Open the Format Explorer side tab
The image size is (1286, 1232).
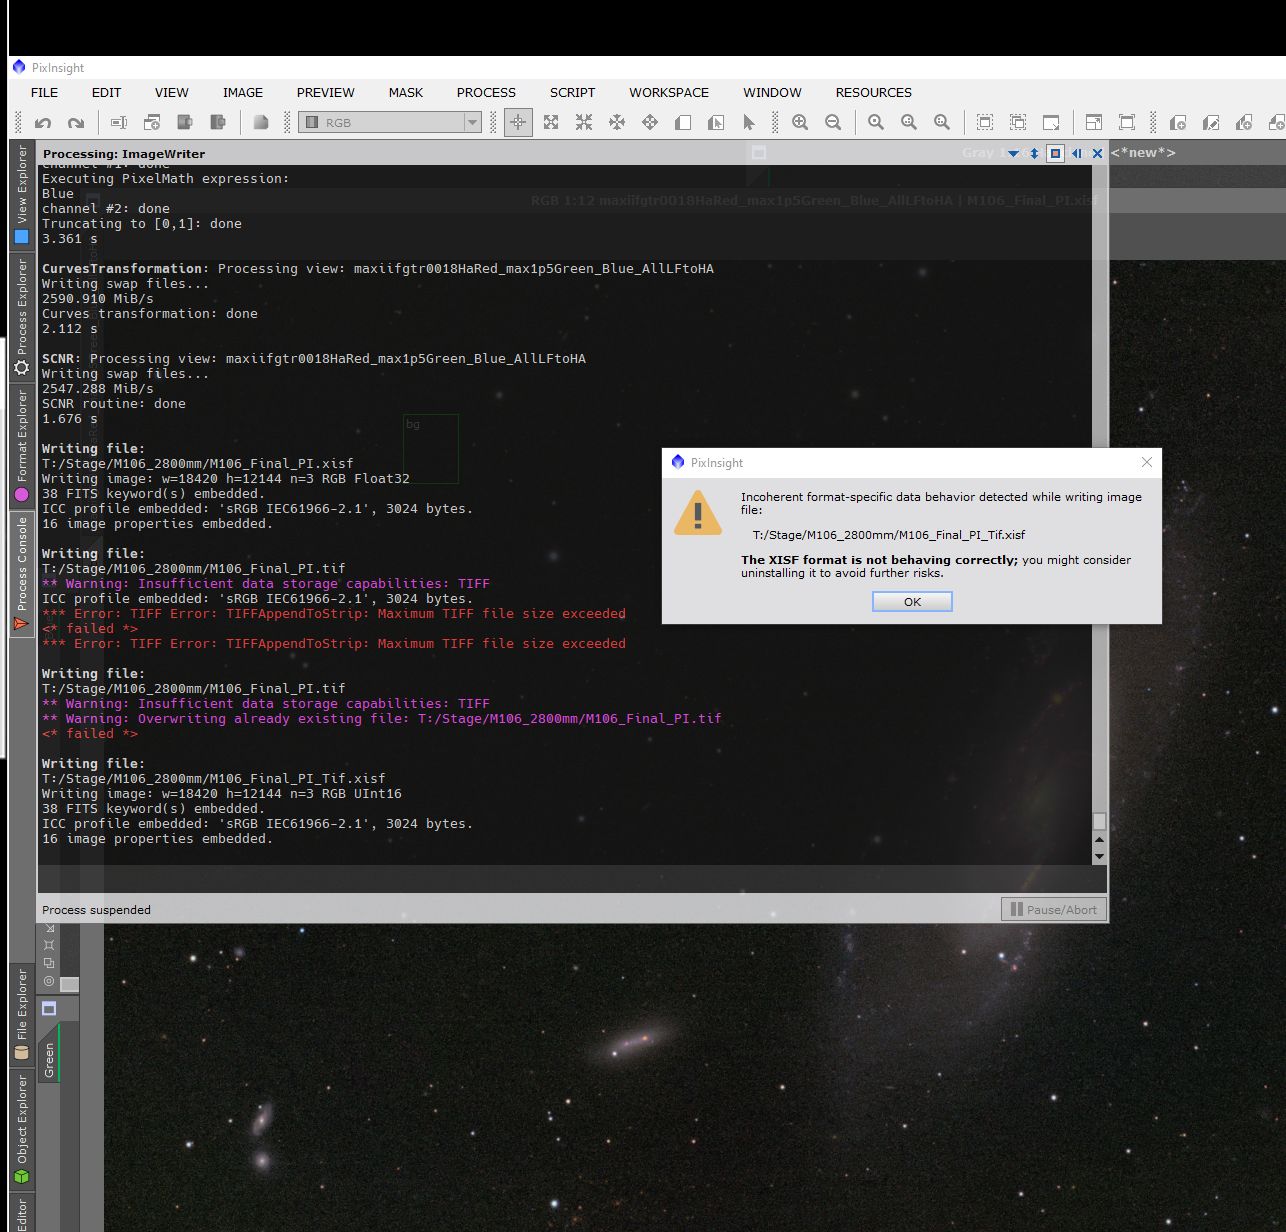21,446
